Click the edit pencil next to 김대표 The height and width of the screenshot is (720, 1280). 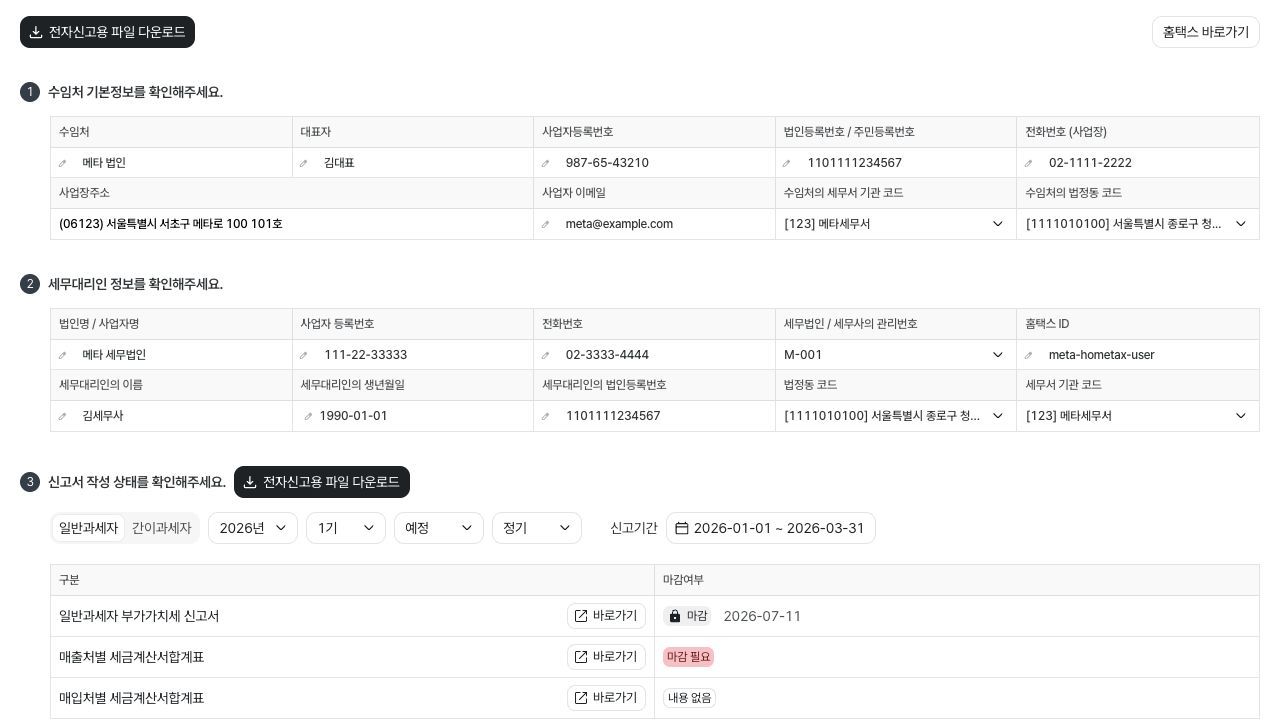(x=304, y=163)
